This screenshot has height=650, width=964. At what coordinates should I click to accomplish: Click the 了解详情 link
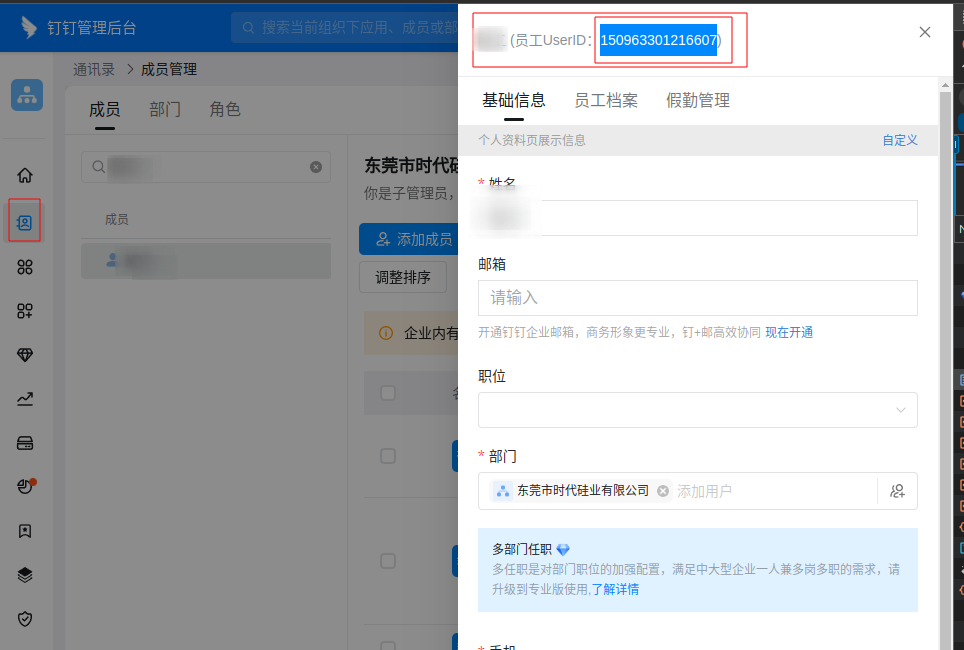point(615,589)
